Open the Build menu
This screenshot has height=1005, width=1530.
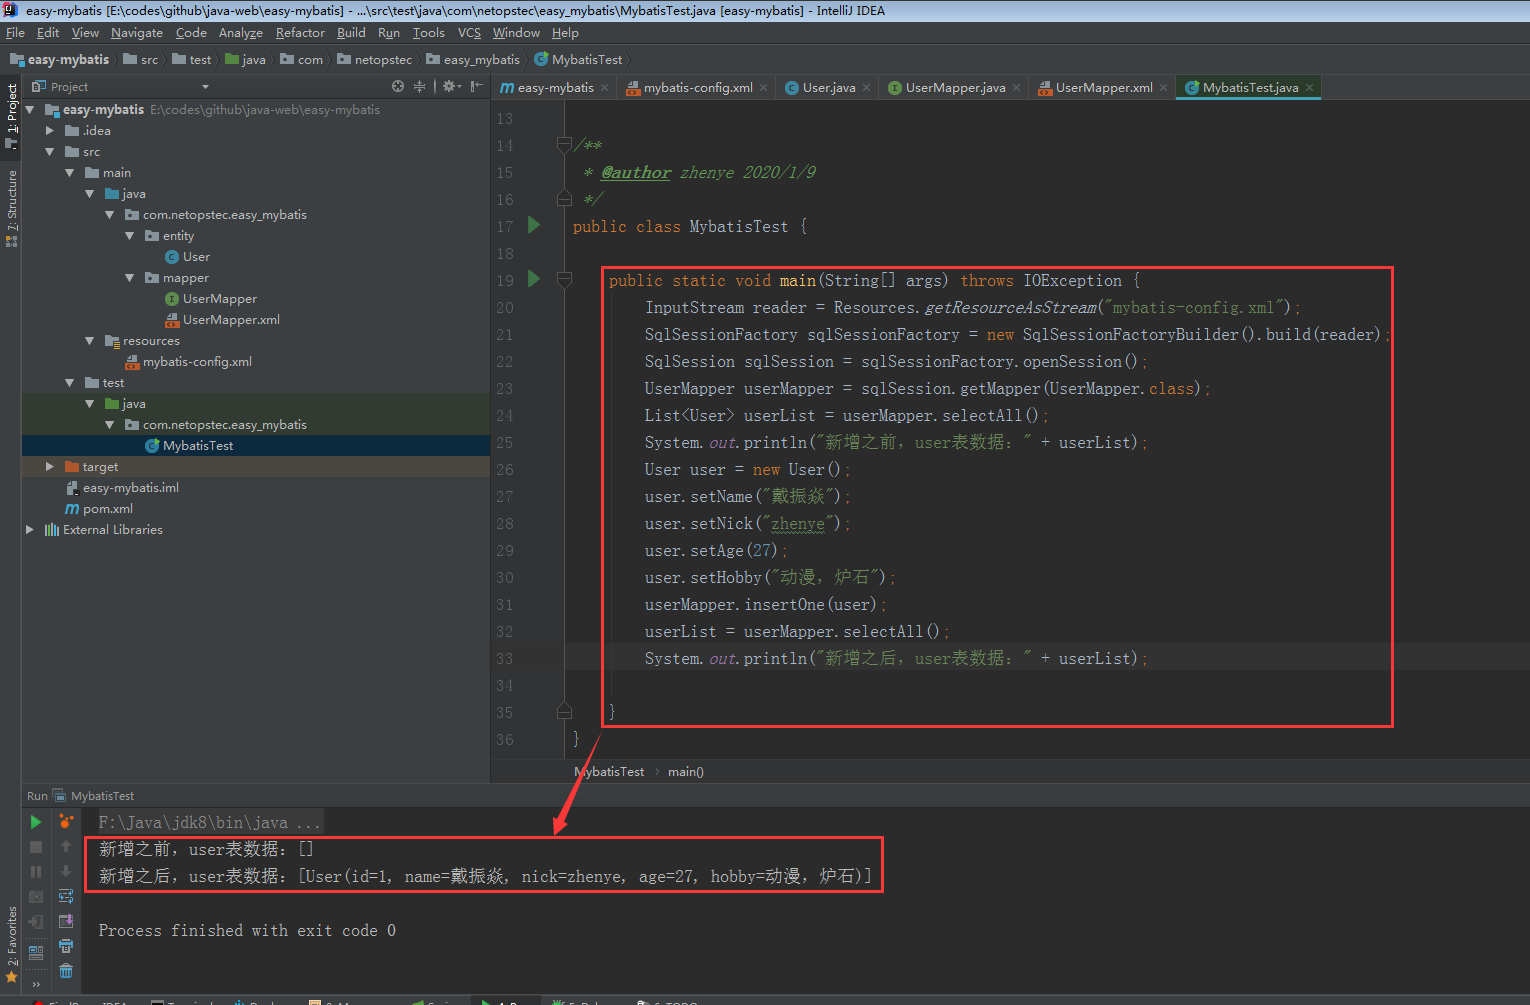click(x=351, y=33)
